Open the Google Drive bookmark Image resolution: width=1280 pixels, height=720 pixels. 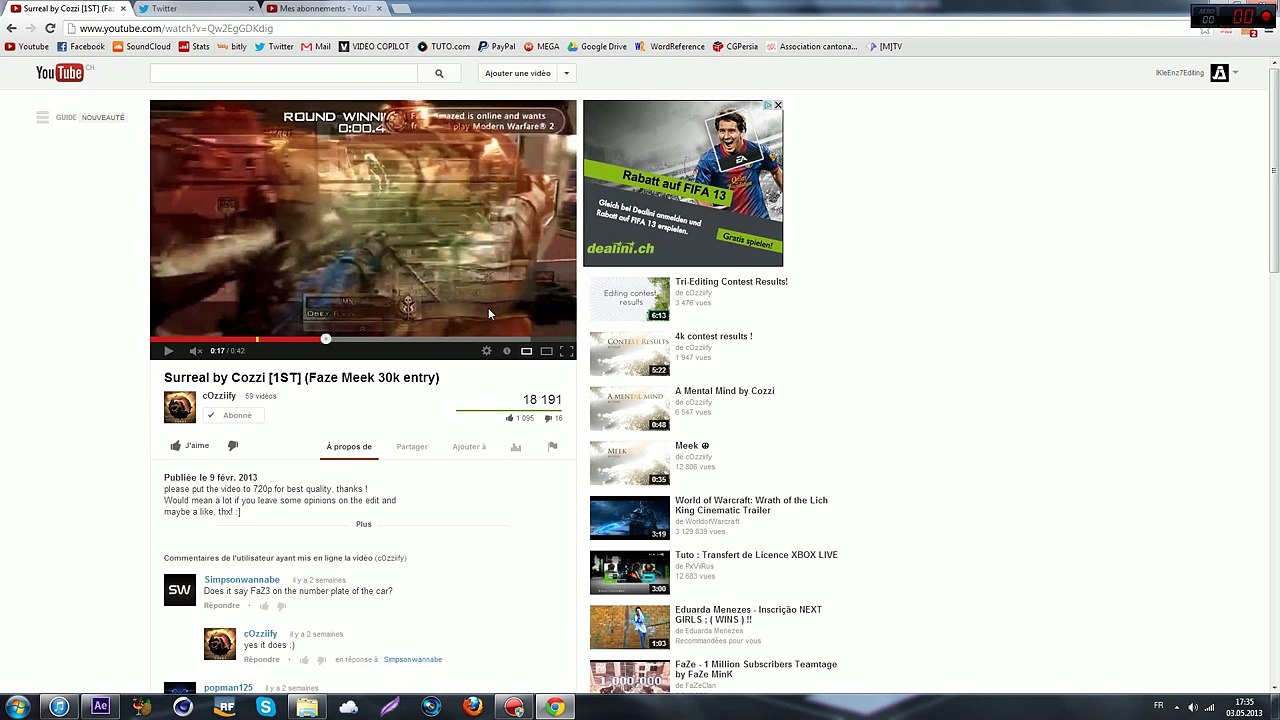pyautogui.click(x=597, y=46)
